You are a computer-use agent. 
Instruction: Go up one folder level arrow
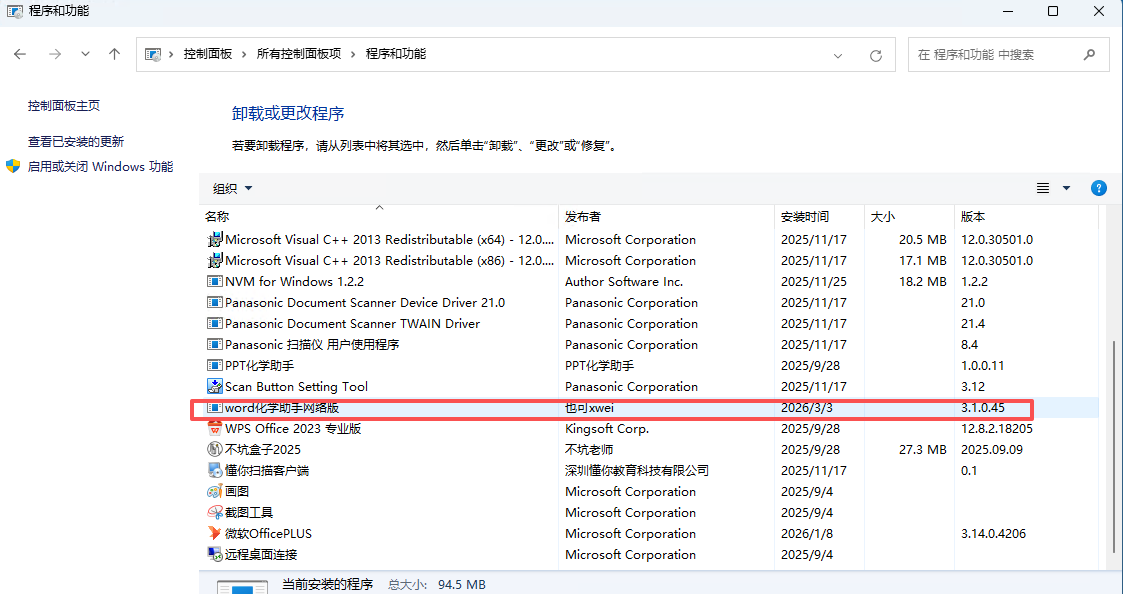[114, 54]
